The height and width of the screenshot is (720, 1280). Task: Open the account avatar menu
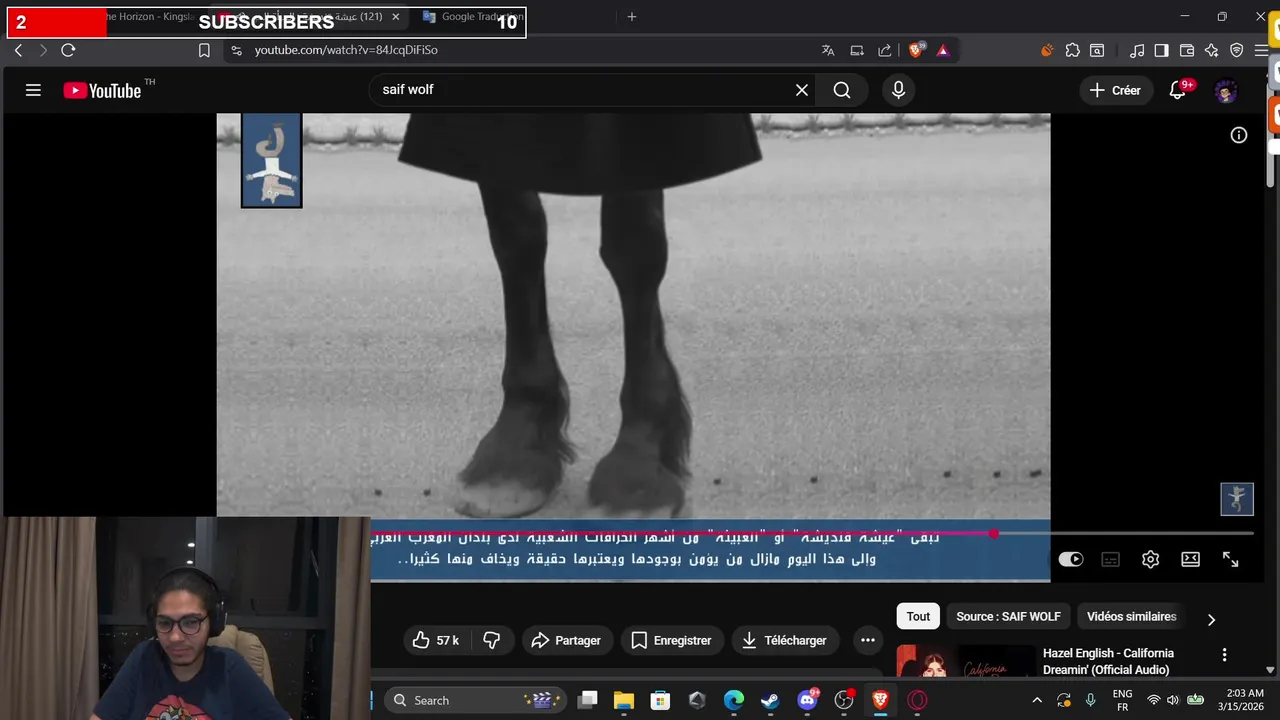click(1226, 91)
